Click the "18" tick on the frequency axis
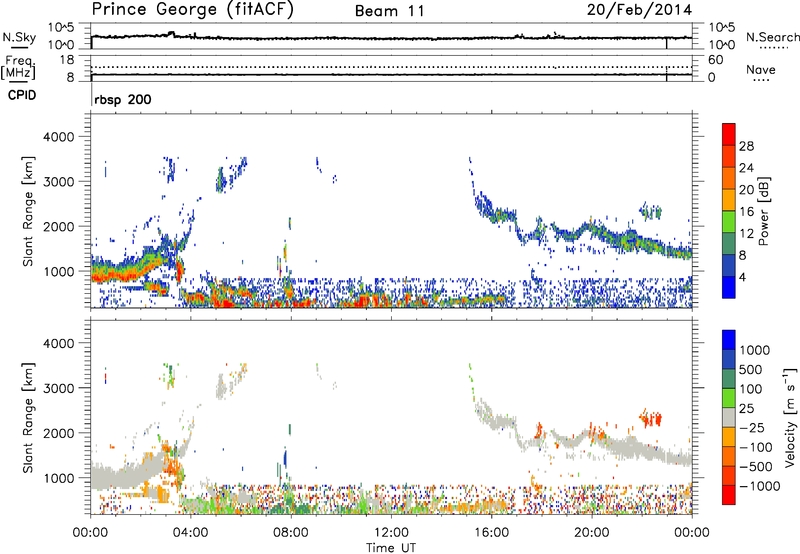Image resolution: width=800 pixels, height=554 pixels. tap(67, 60)
